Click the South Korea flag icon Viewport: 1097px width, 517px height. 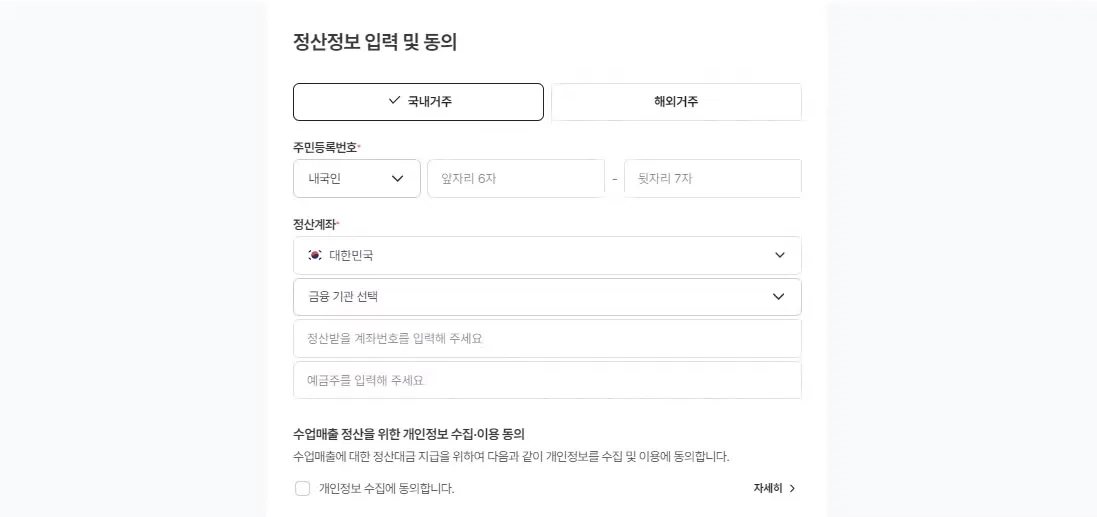[315, 255]
